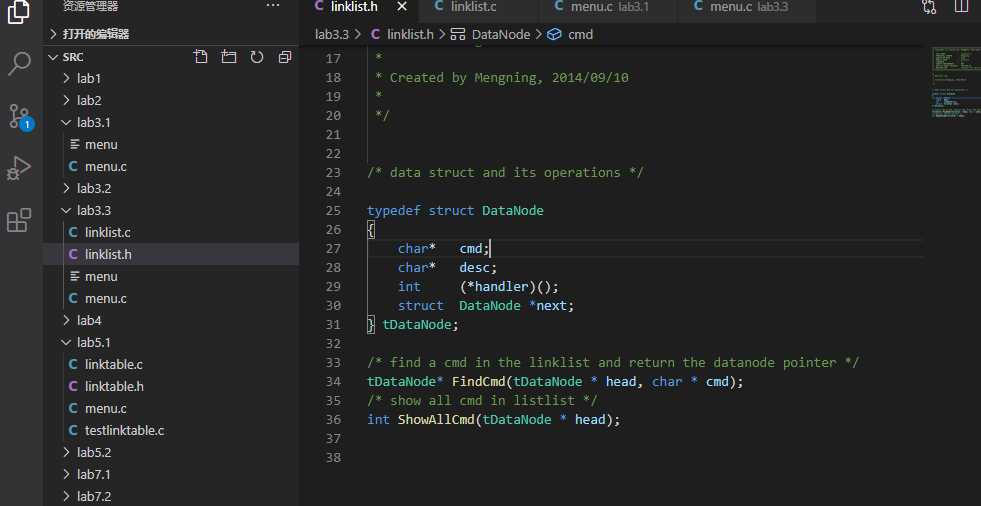Screen dimensions: 981x506
Task: Open menu file under lab3.3
Action: [x=171, y=276]
